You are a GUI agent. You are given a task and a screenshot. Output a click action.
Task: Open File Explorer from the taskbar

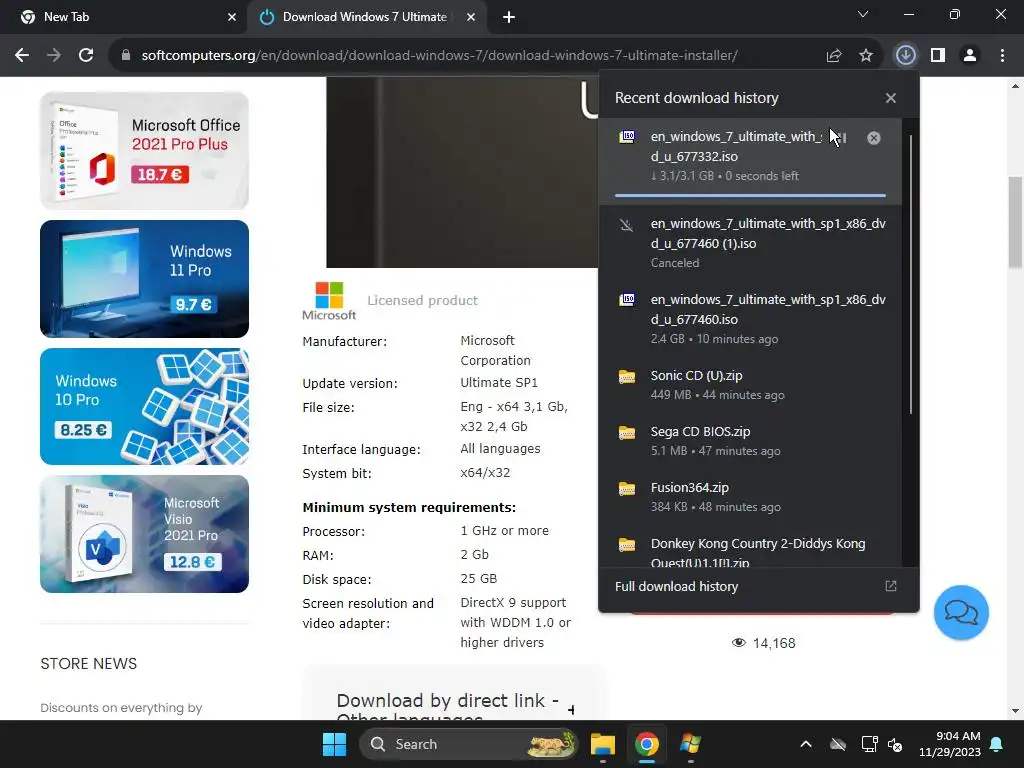pos(603,744)
